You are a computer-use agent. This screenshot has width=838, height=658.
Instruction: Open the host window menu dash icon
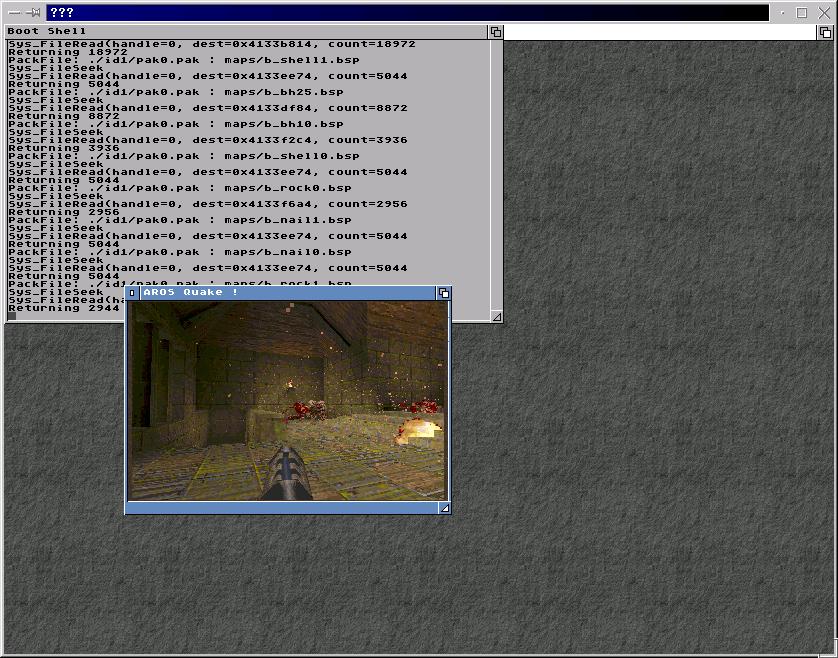coord(14,13)
